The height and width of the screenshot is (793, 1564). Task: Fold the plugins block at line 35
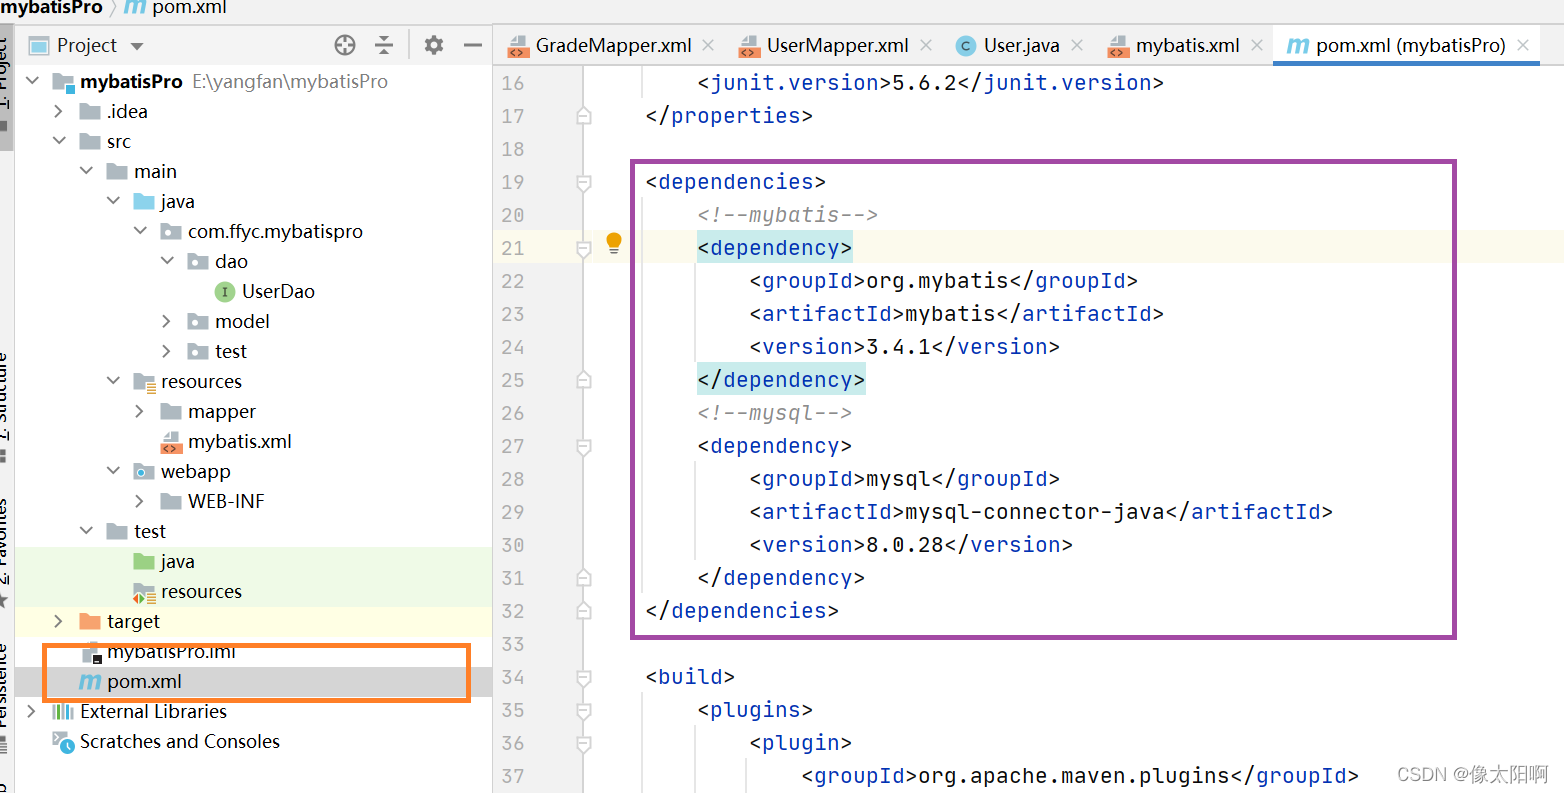click(584, 710)
